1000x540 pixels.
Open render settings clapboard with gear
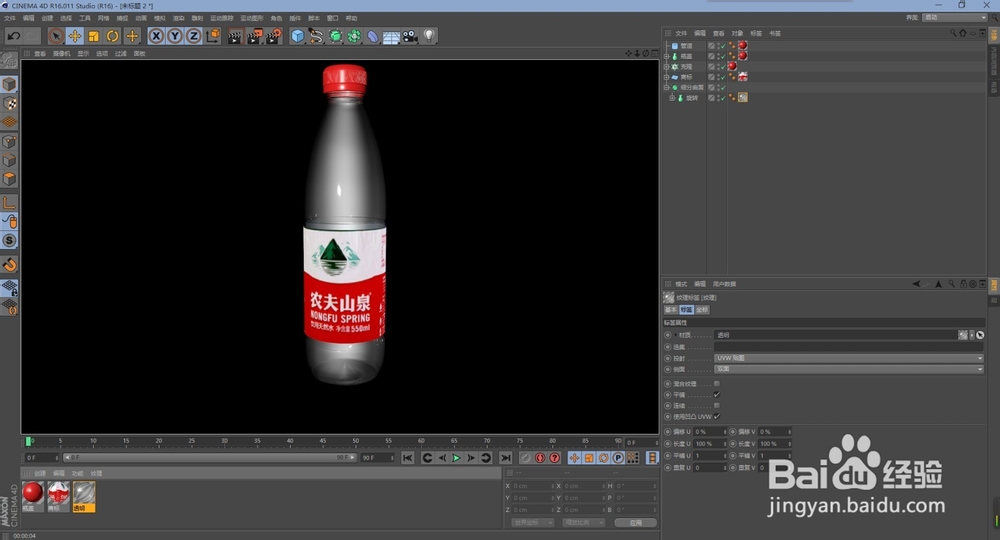coord(274,36)
